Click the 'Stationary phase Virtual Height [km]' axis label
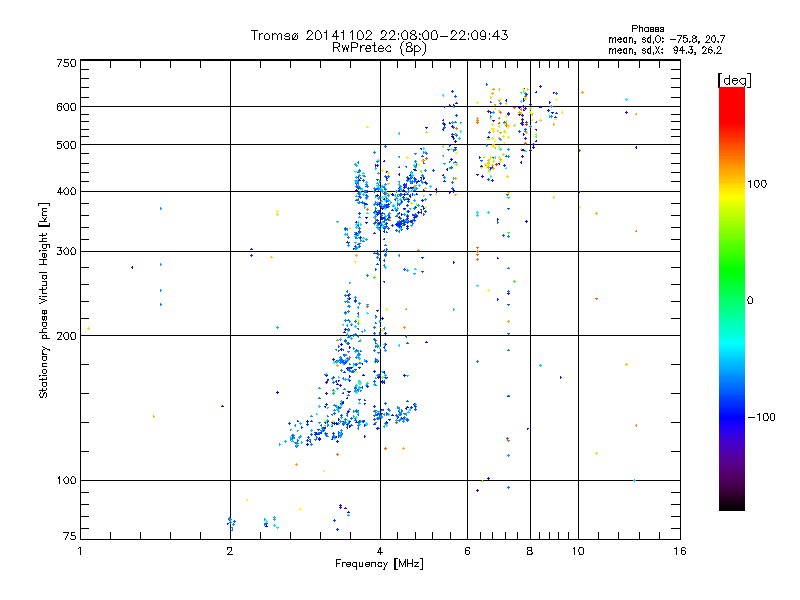The height and width of the screenshot is (600, 800). 44,300
